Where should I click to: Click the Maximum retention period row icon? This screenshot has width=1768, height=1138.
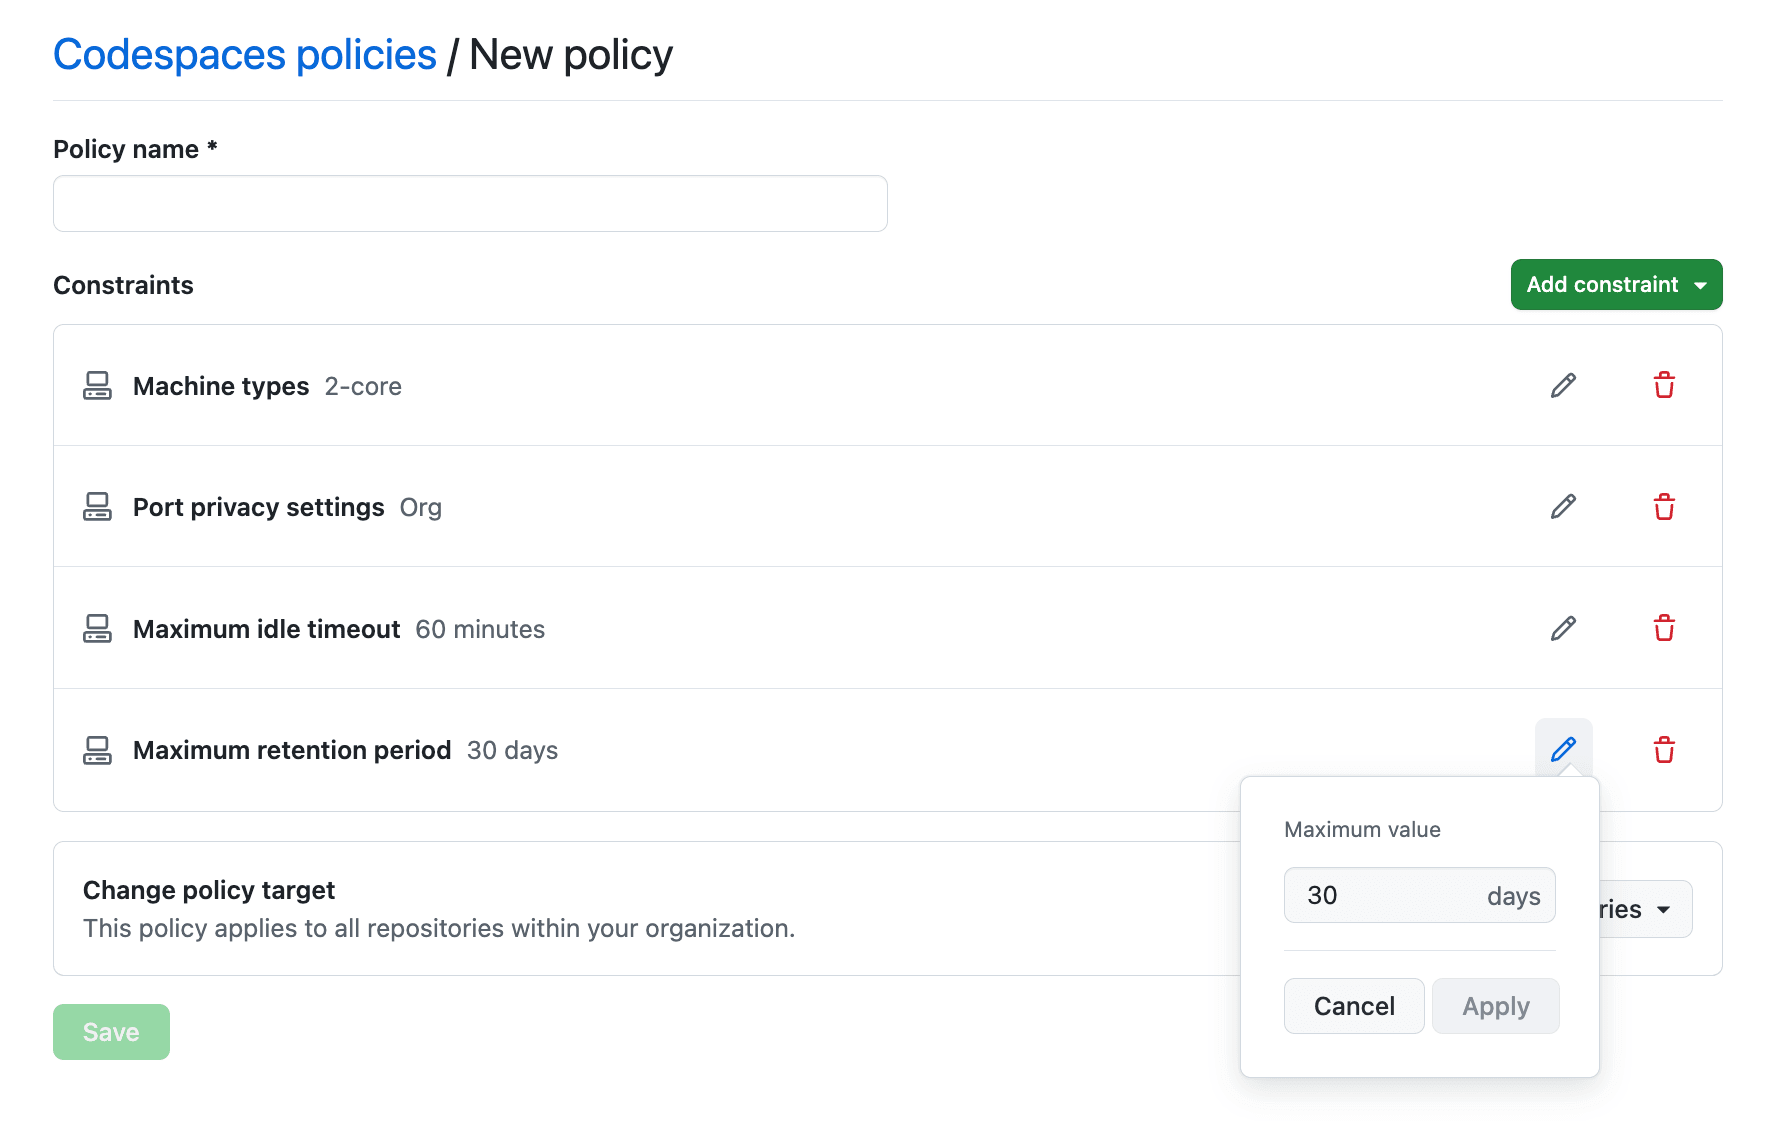97,750
